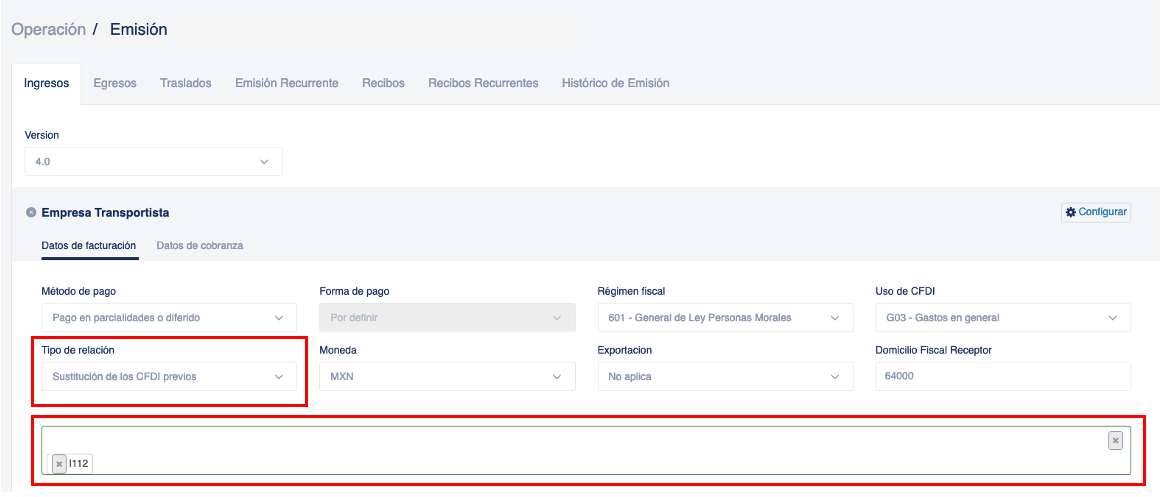Click the Uso de CFDI label
This screenshot has height=497, width=1161.
click(905, 291)
